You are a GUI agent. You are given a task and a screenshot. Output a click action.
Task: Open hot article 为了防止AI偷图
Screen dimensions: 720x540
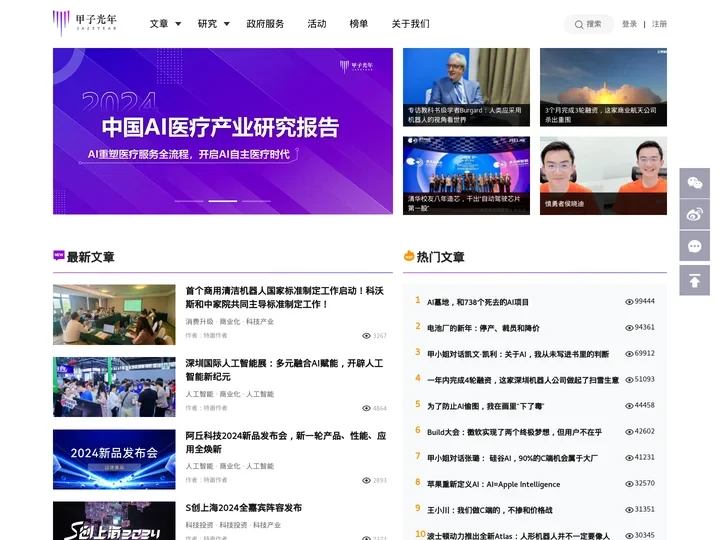pos(485,406)
